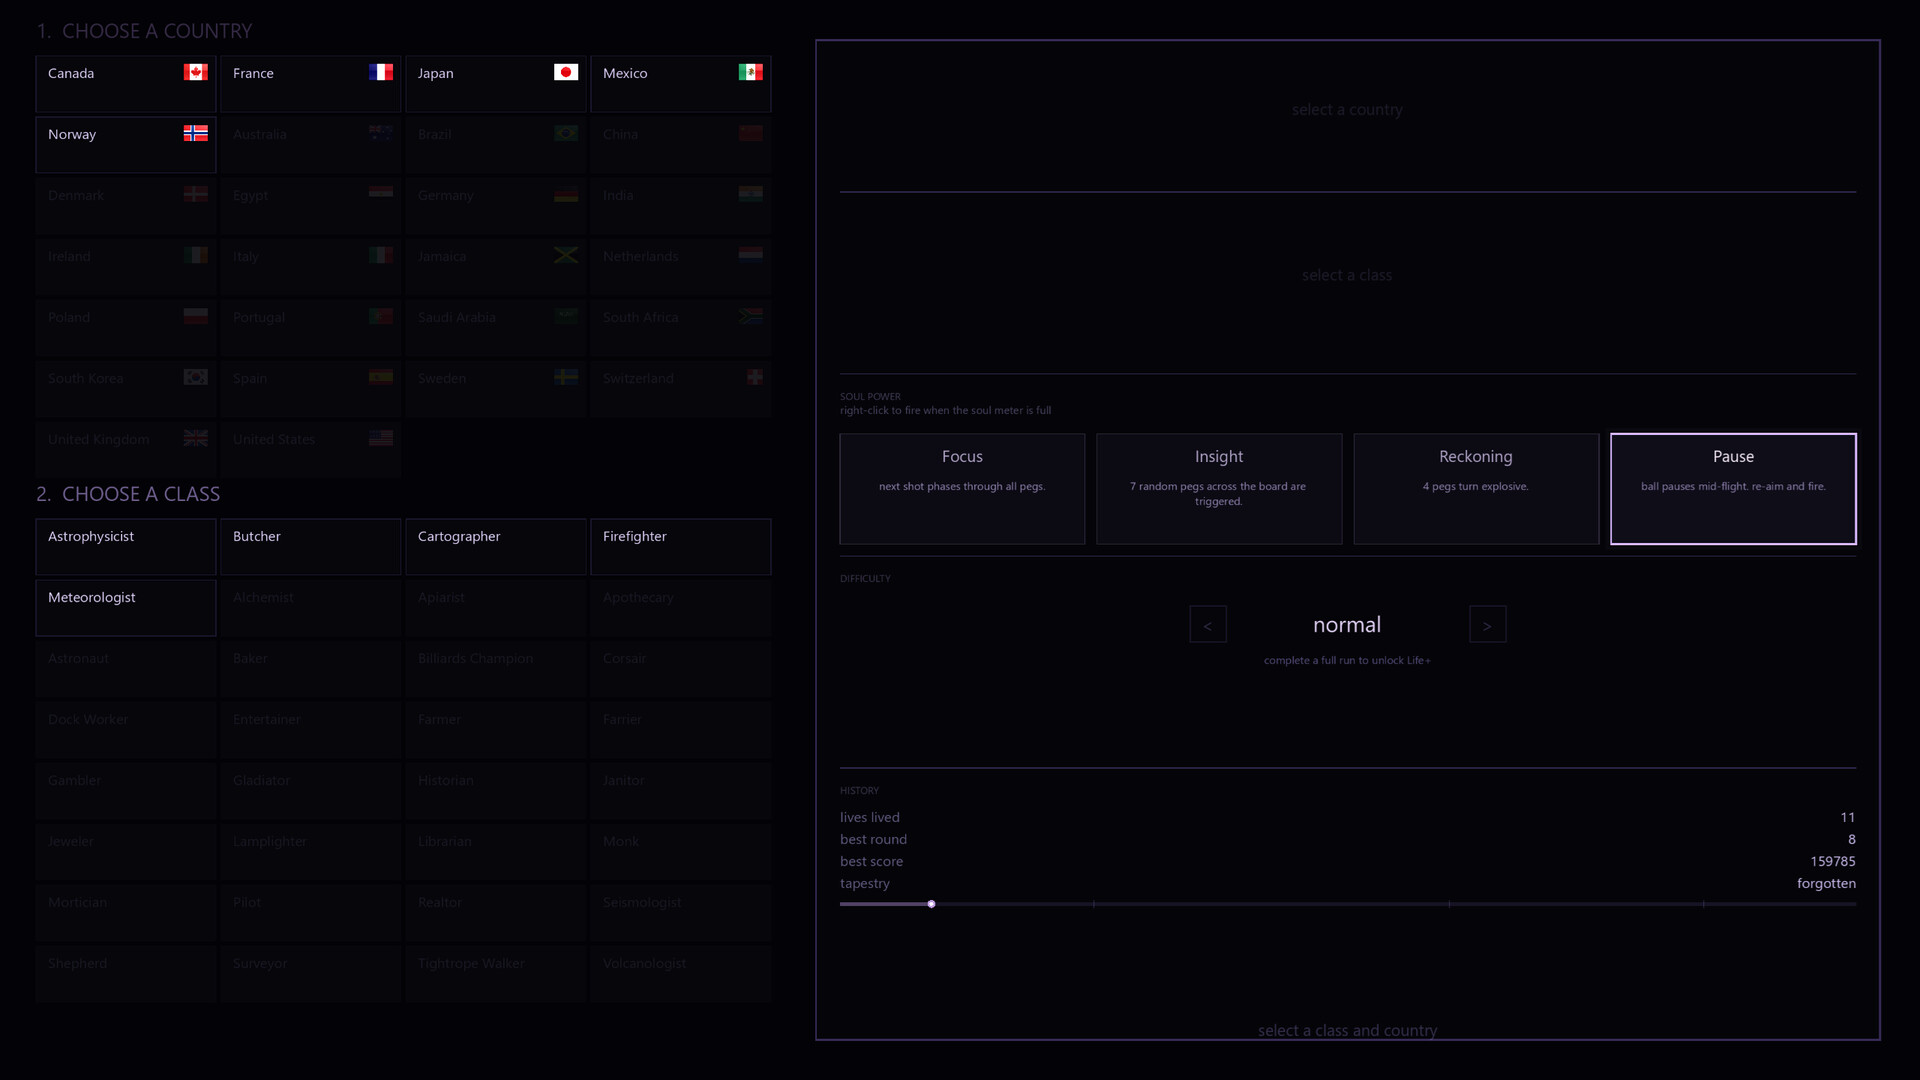Choose the Firefighter class
Viewport: 1920px width, 1080px height.
[681, 547]
